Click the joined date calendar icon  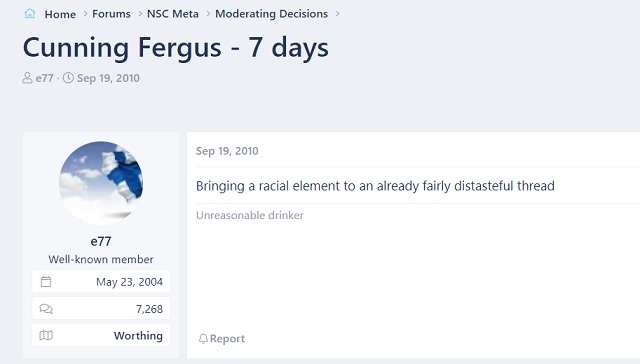(46, 282)
